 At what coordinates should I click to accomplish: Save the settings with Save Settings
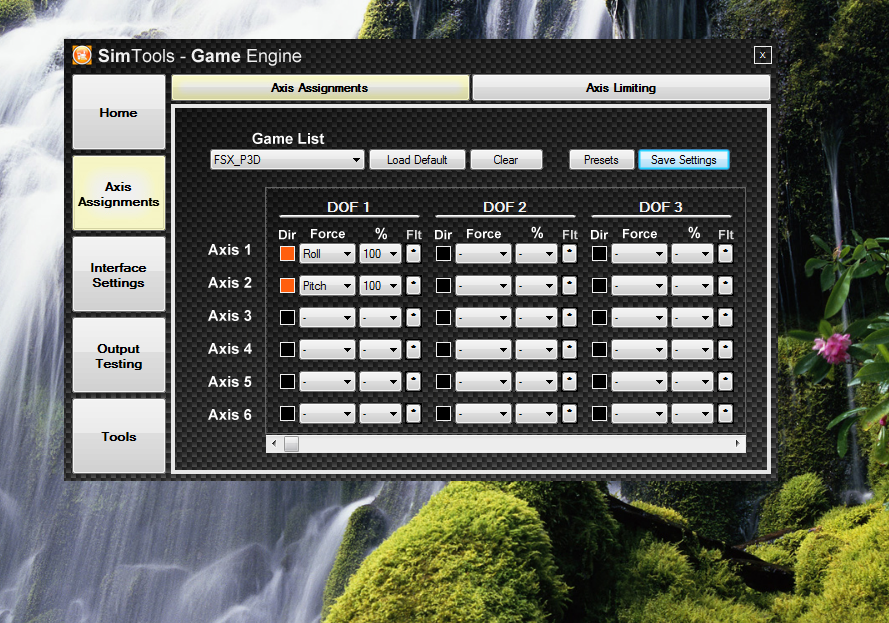(684, 160)
